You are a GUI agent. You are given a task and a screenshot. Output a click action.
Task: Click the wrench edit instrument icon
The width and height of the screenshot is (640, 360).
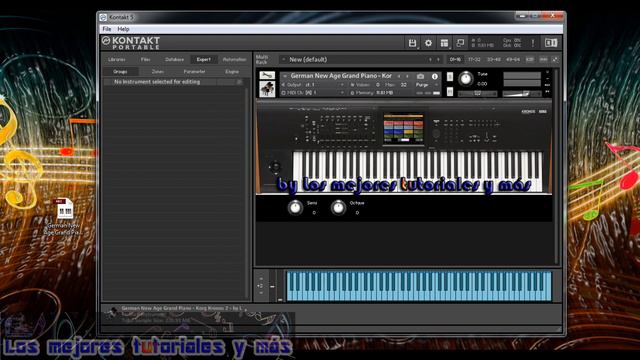tap(267, 76)
